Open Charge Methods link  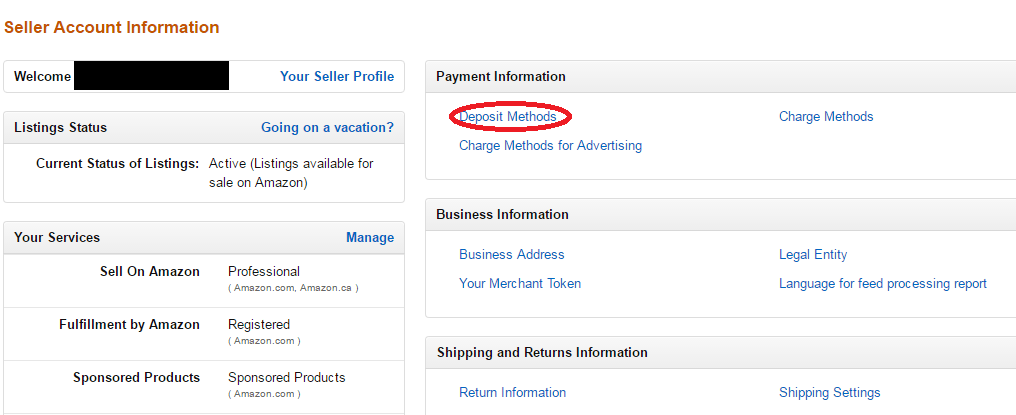pyautogui.click(x=826, y=117)
